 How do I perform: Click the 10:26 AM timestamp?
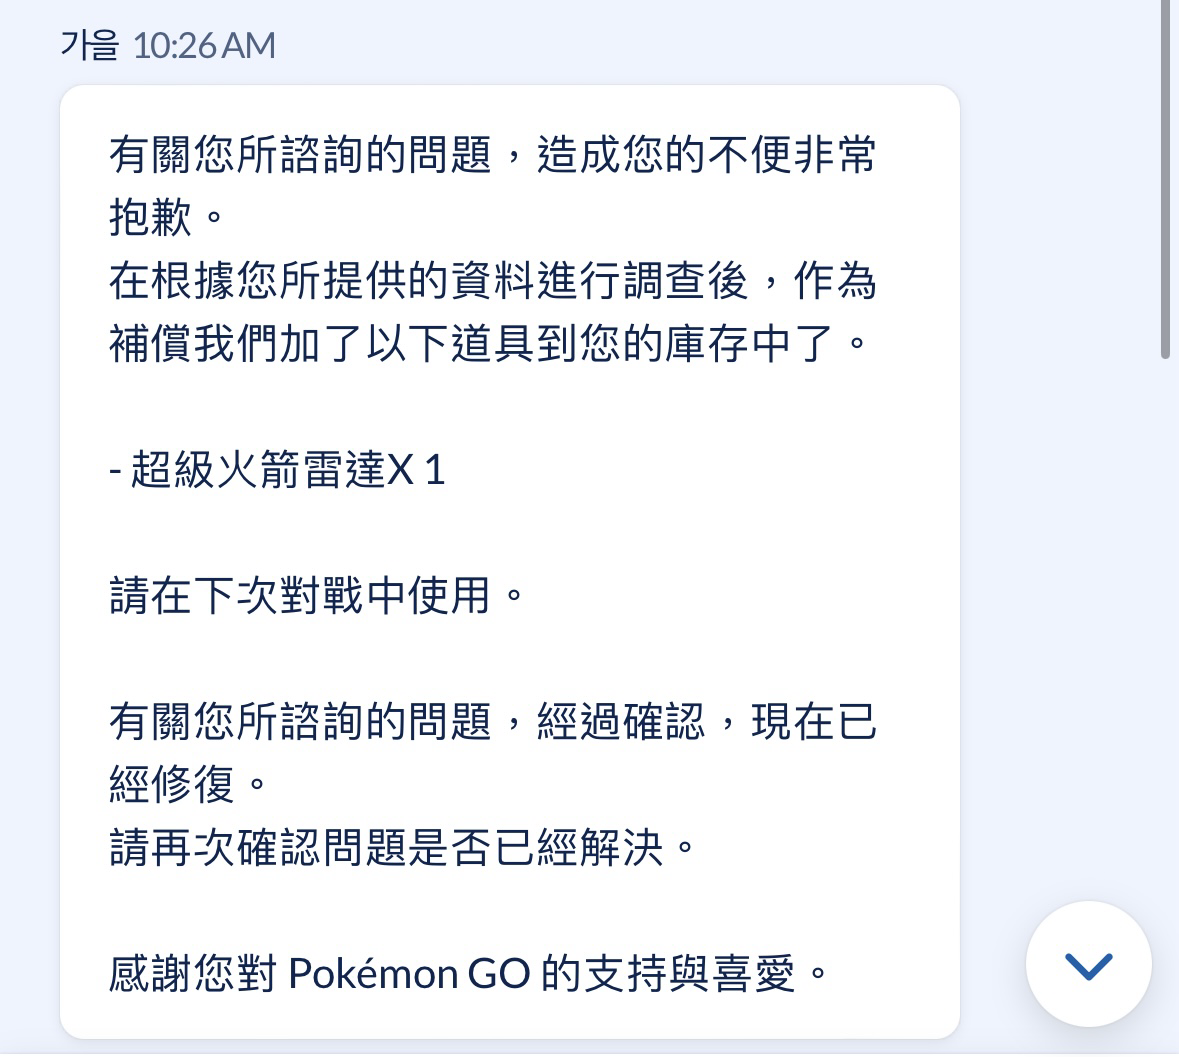pyautogui.click(x=205, y=46)
